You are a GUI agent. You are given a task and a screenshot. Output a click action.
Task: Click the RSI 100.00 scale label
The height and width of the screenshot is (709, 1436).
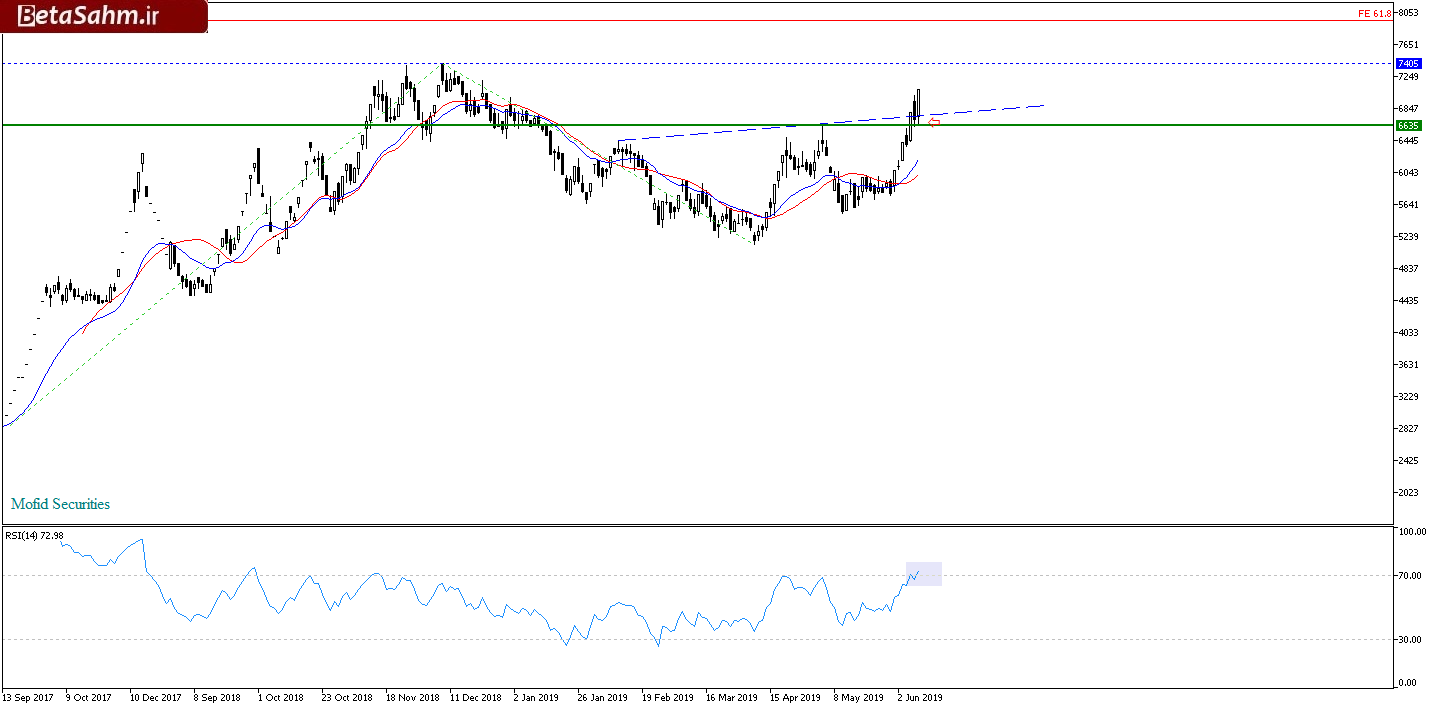(1412, 533)
